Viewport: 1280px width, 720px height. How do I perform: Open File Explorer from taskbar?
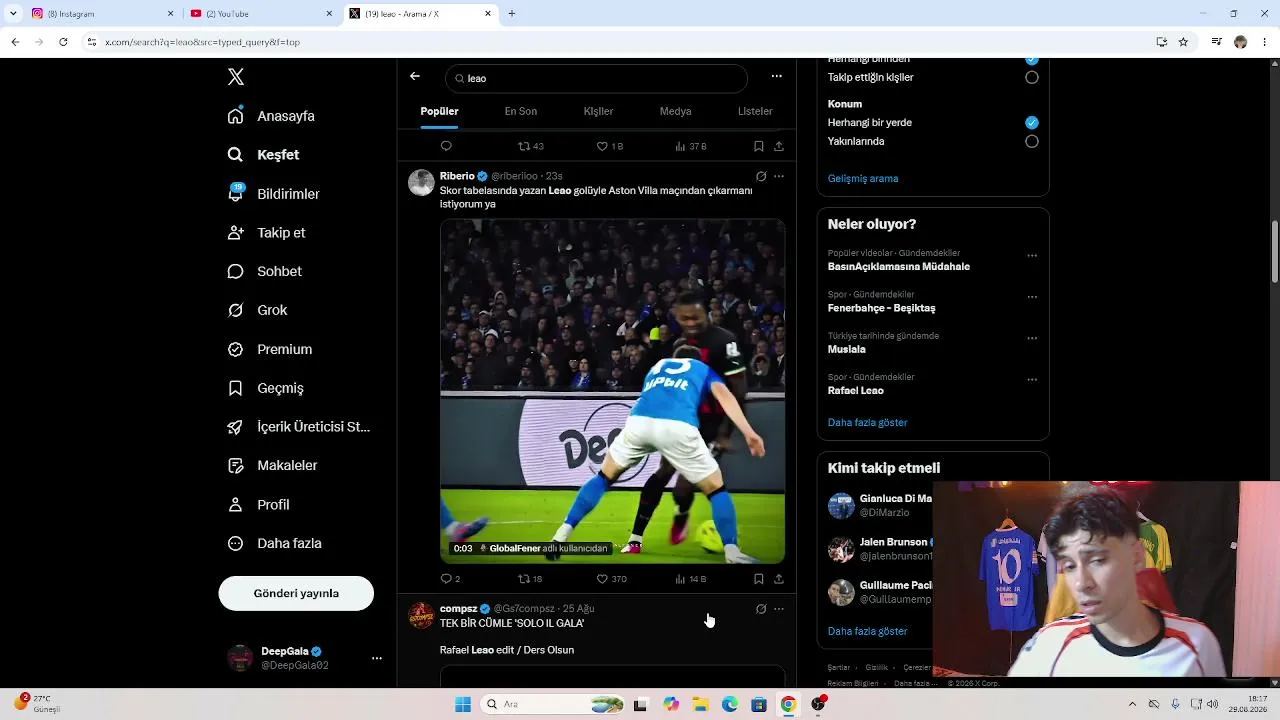coord(700,704)
